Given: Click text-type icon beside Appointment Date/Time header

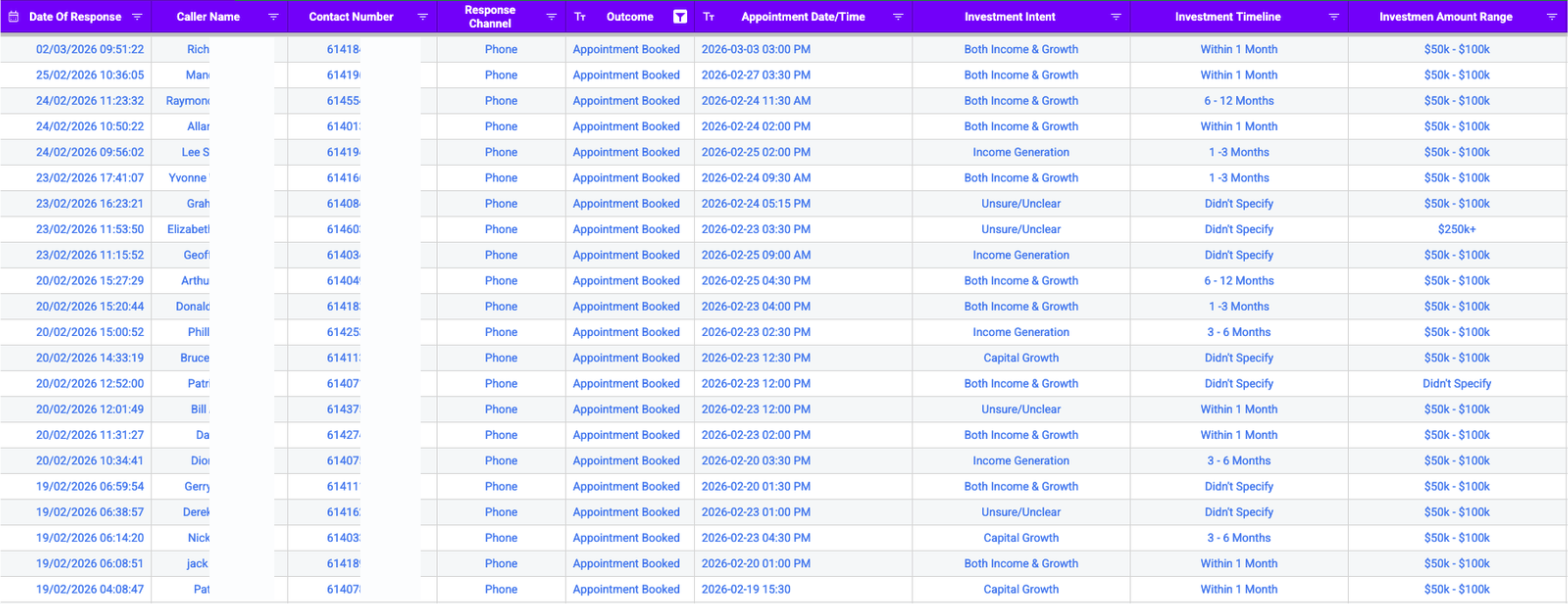Looking at the screenshot, I should tap(709, 17).
